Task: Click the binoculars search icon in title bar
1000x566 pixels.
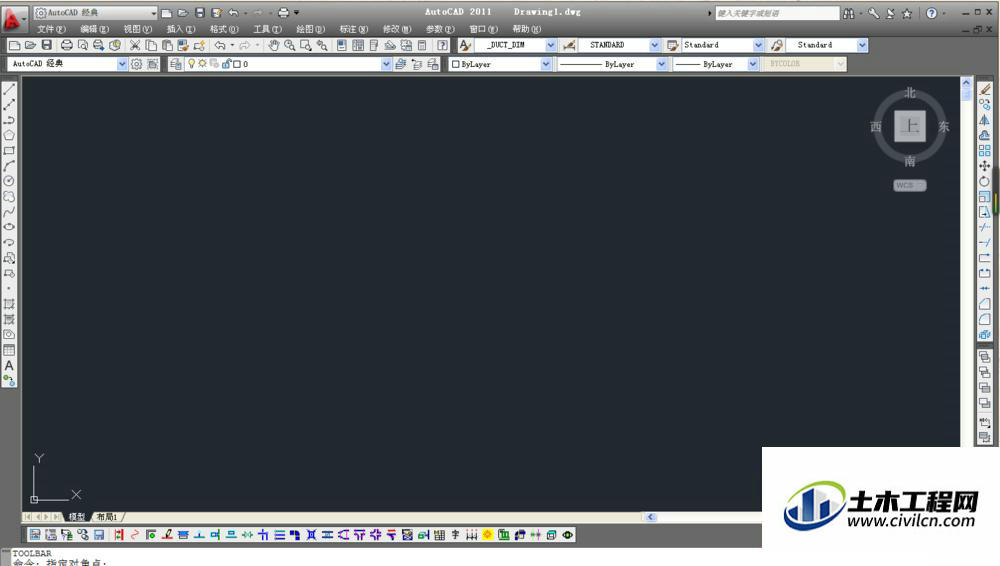Action: (849, 13)
